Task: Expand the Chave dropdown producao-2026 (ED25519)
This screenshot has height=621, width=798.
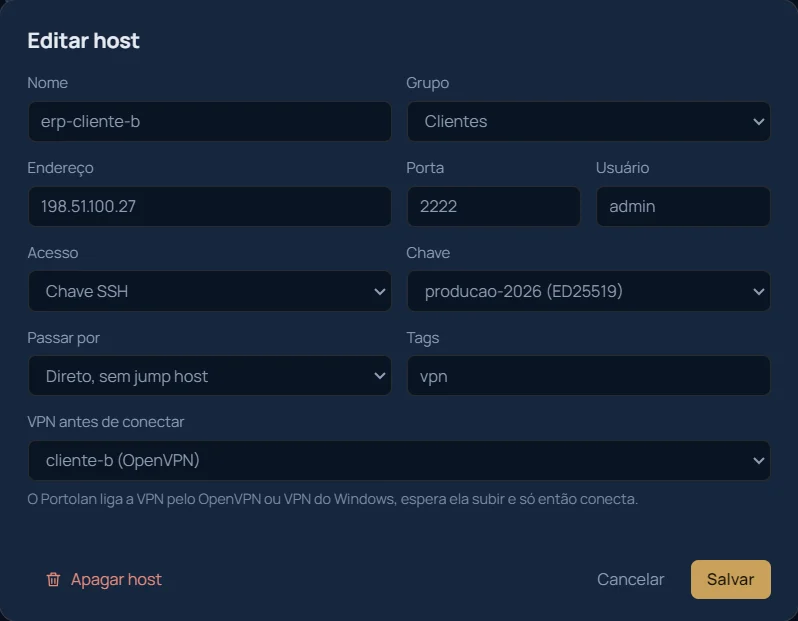Action: point(588,291)
